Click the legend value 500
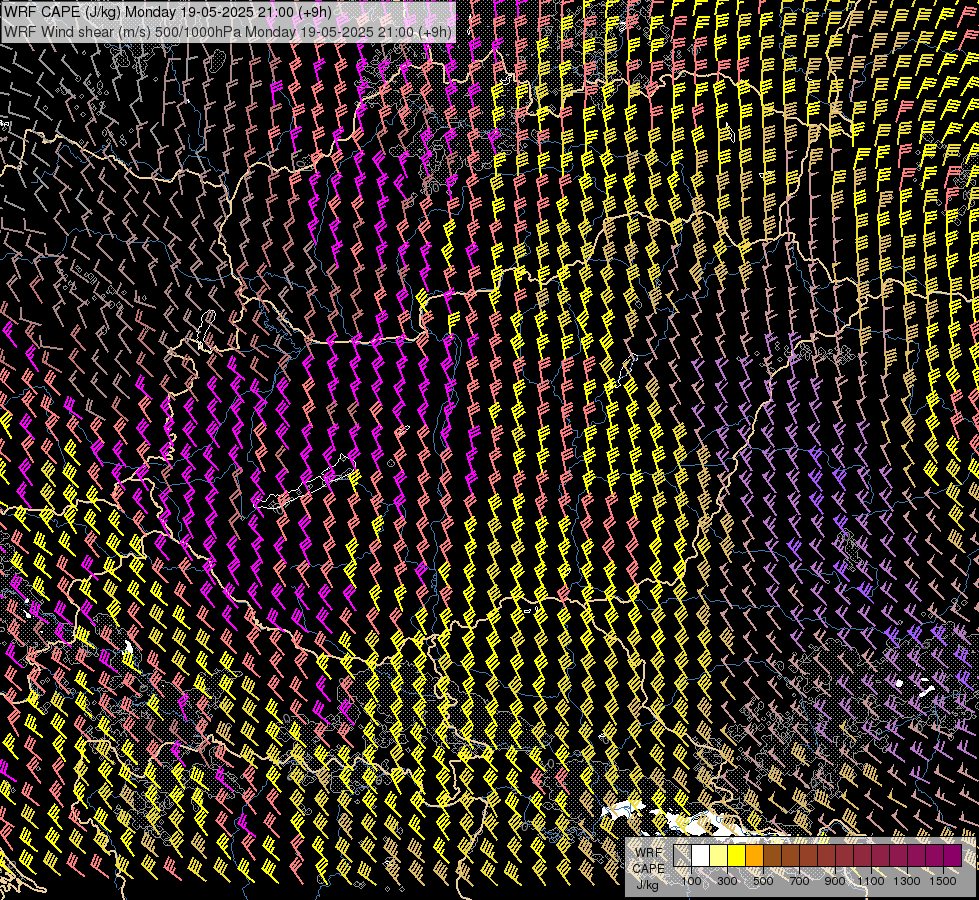The width and height of the screenshot is (979, 900). tap(763, 881)
